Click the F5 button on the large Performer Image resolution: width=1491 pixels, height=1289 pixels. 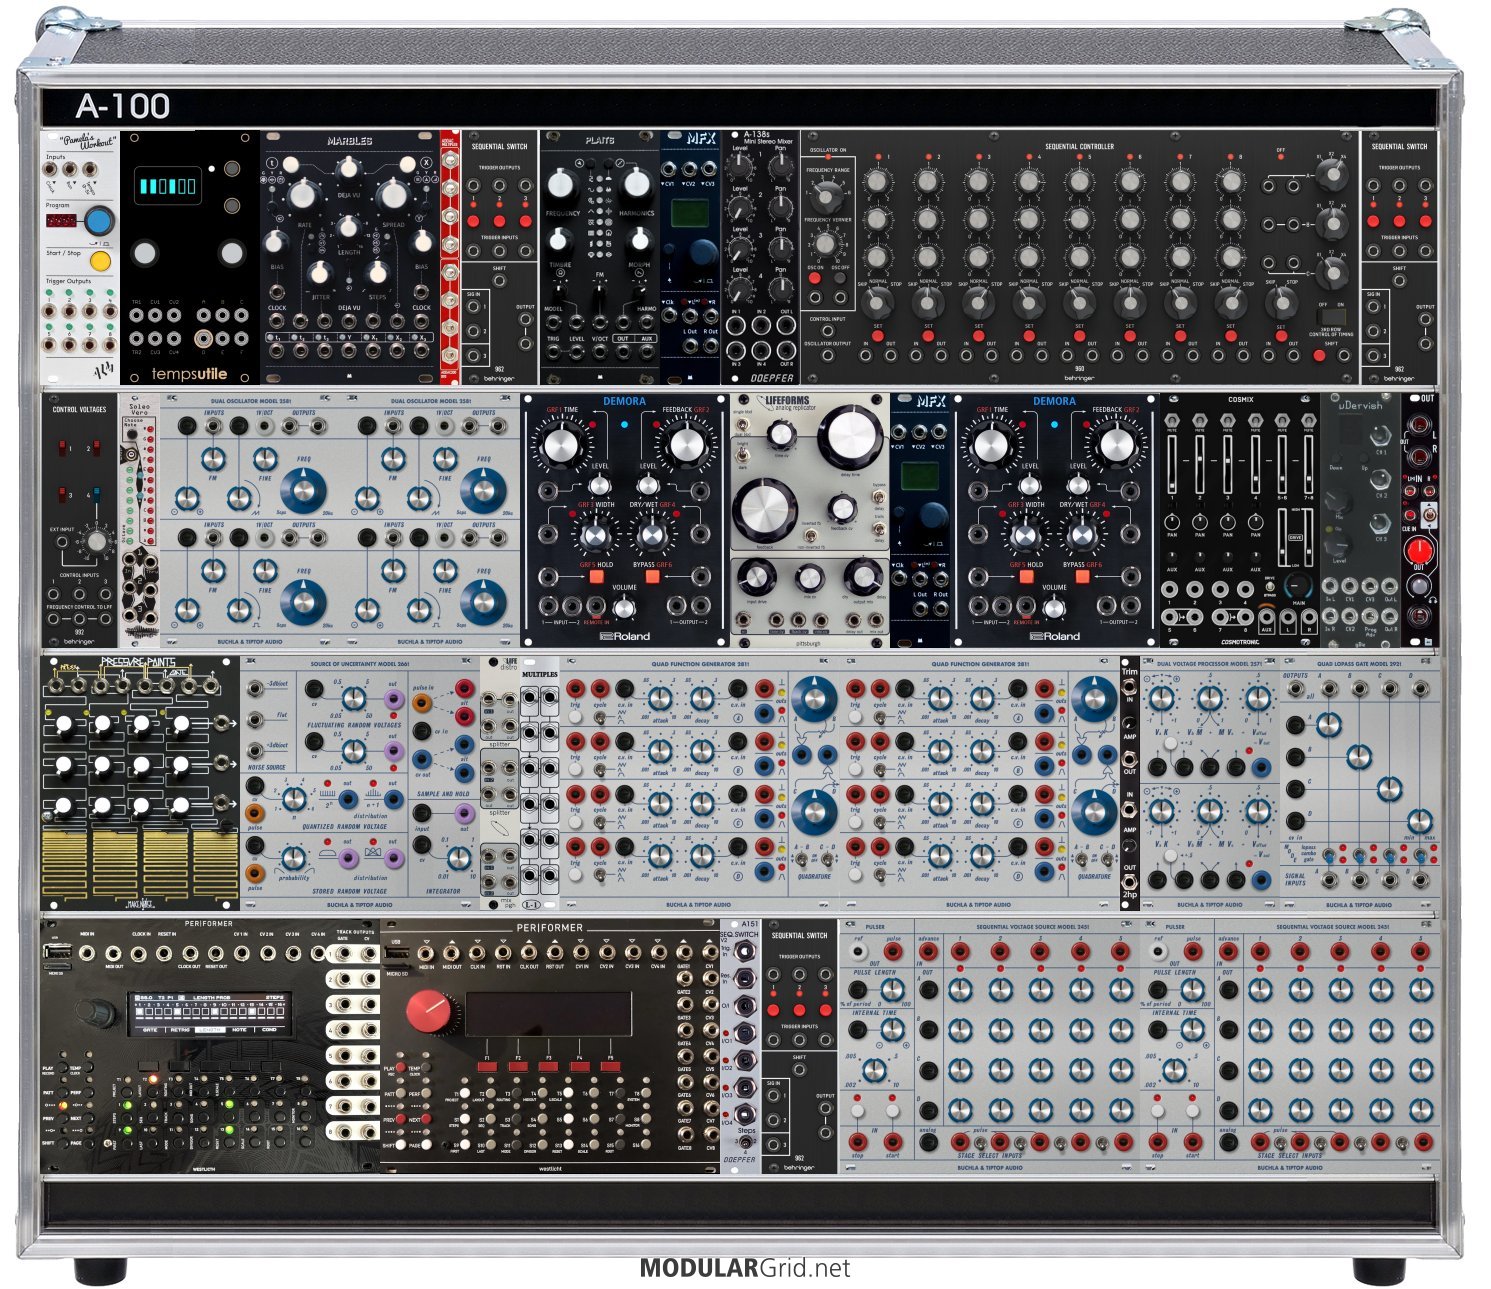click(610, 1067)
